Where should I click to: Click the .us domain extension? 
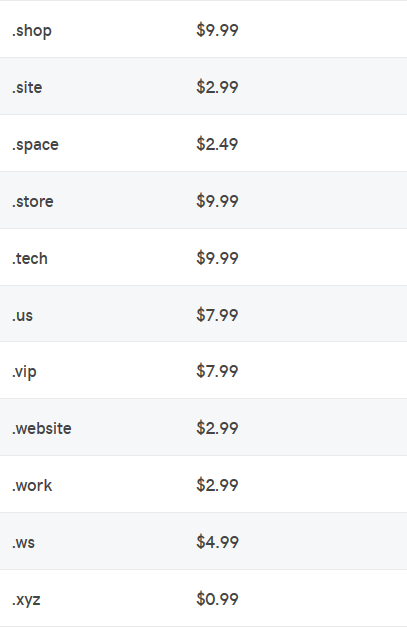tap(22, 315)
